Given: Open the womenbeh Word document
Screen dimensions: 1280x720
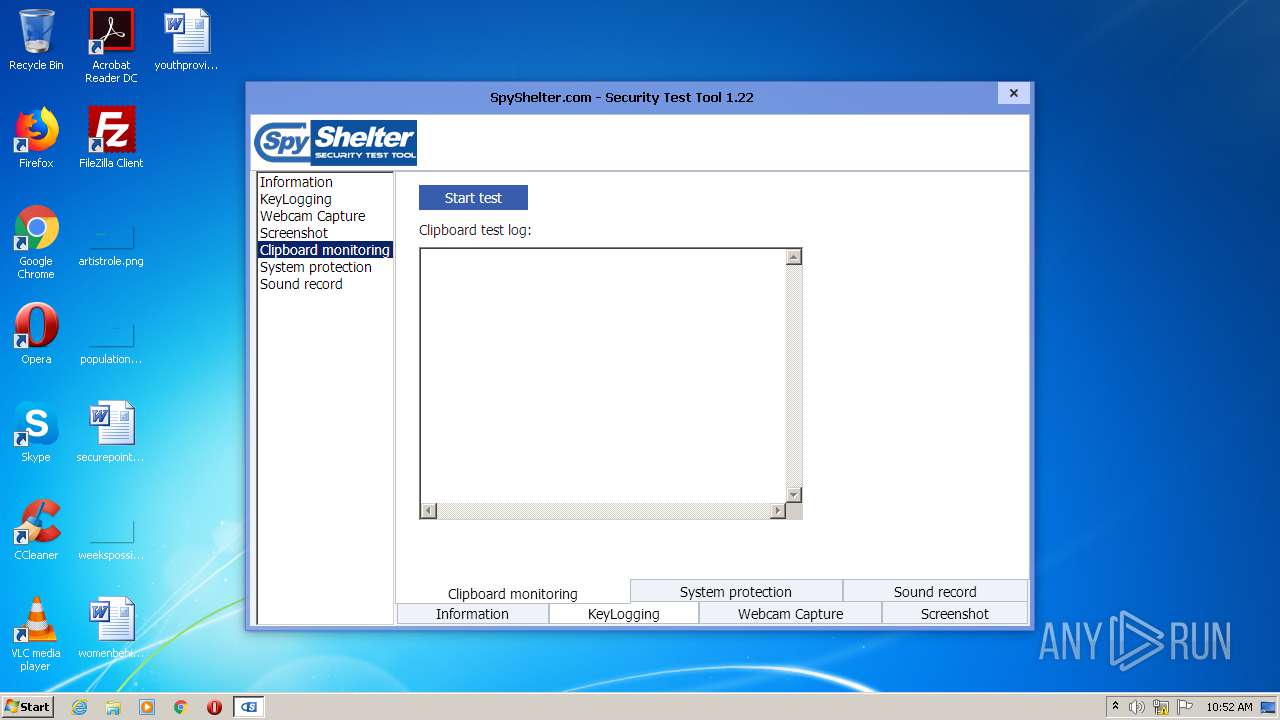Looking at the screenshot, I should (x=111, y=628).
